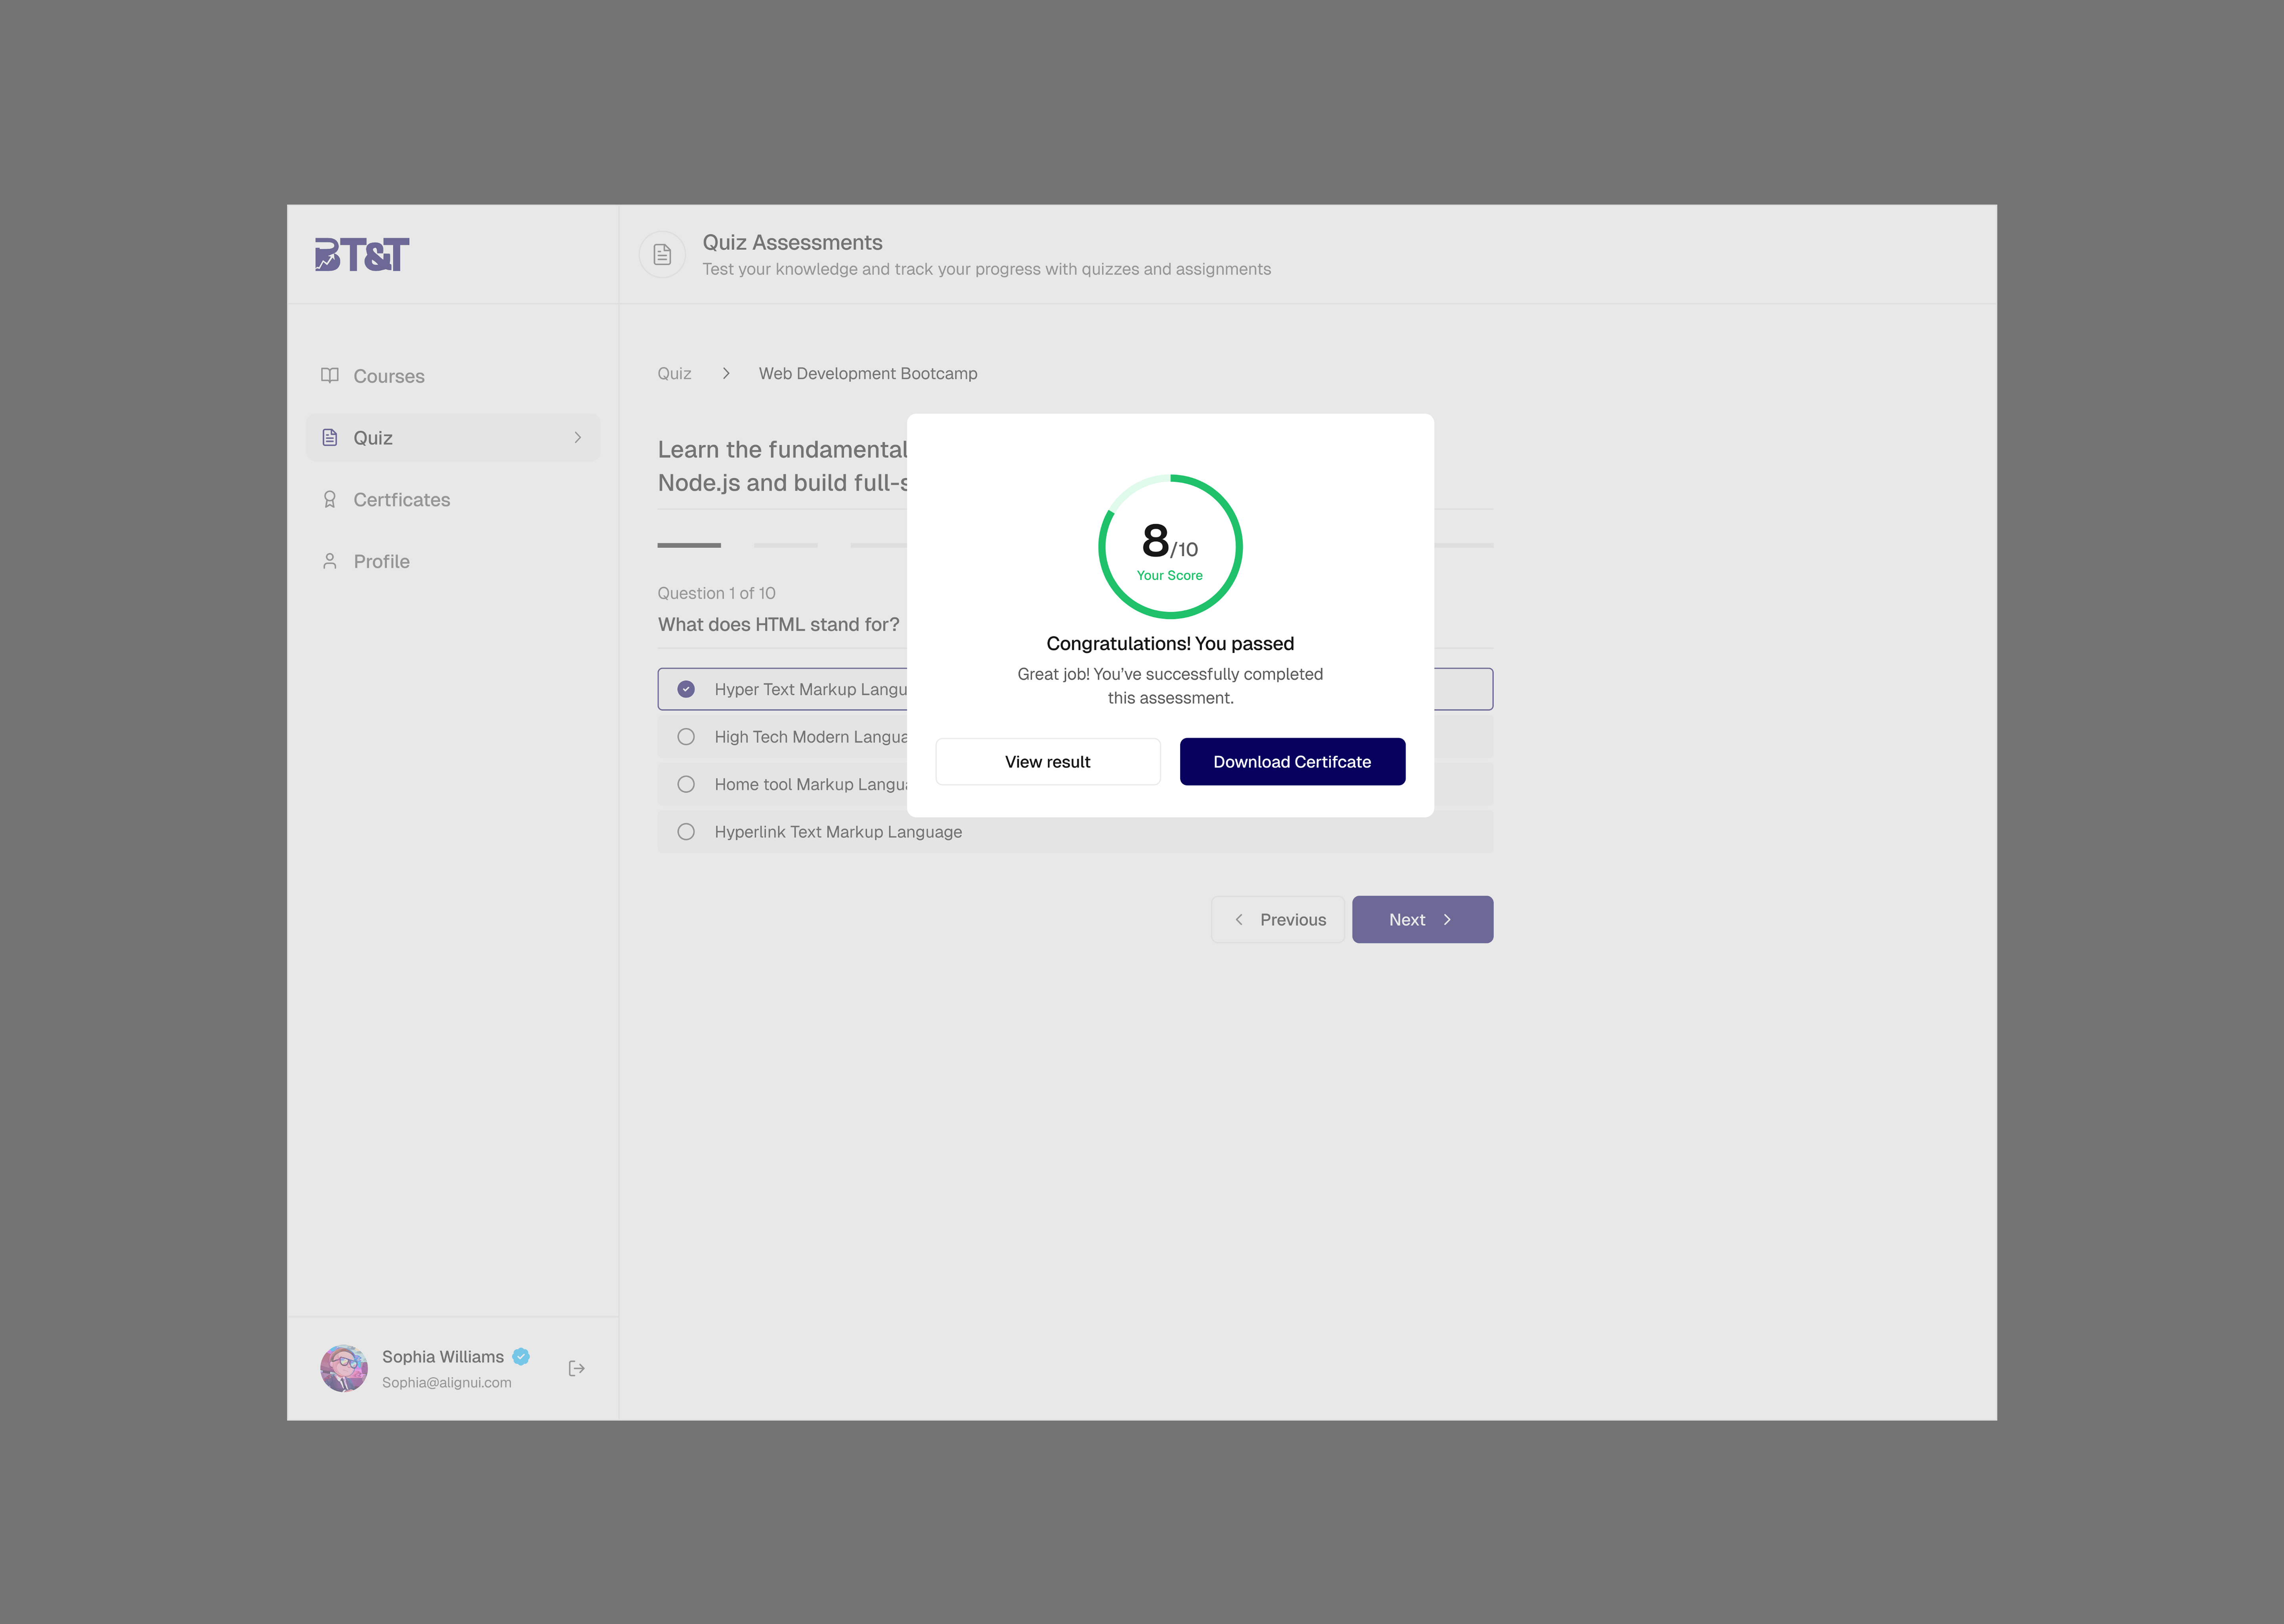Click the Sophia@alignui.com email text
This screenshot has width=2284, height=1624.
447,1382
